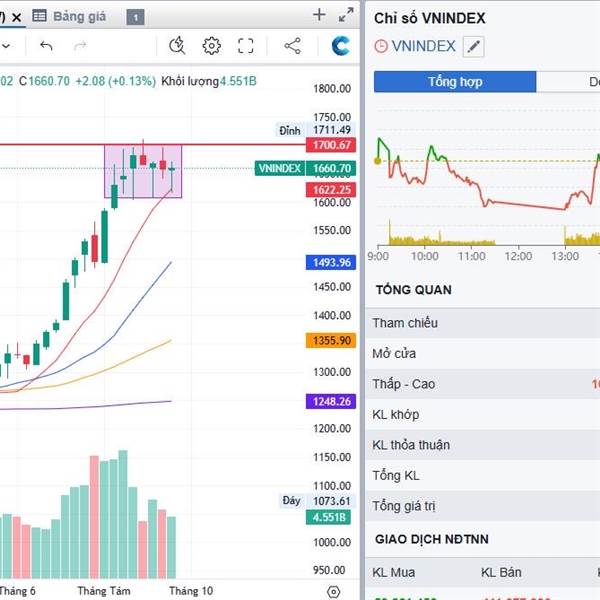
Task: Edit VNINDEX symbol with pencil icon
Action: (474, 46)
